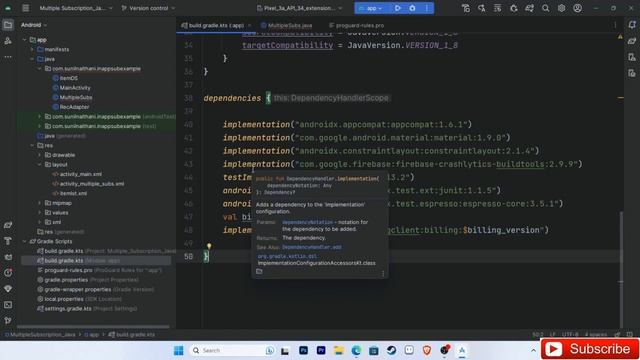Open IDE settings gear icon
This screenshot has height=360, width=640.
[561, 8]
